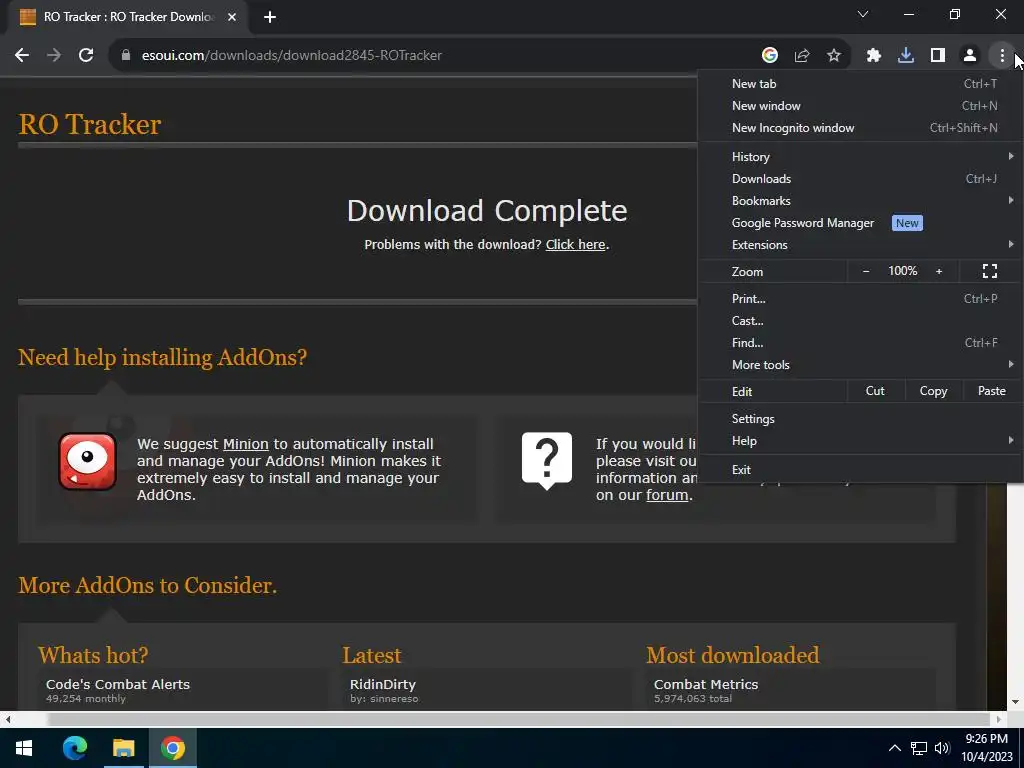Open Google Password Manager

pyautogui.click(x=861, y=223)
